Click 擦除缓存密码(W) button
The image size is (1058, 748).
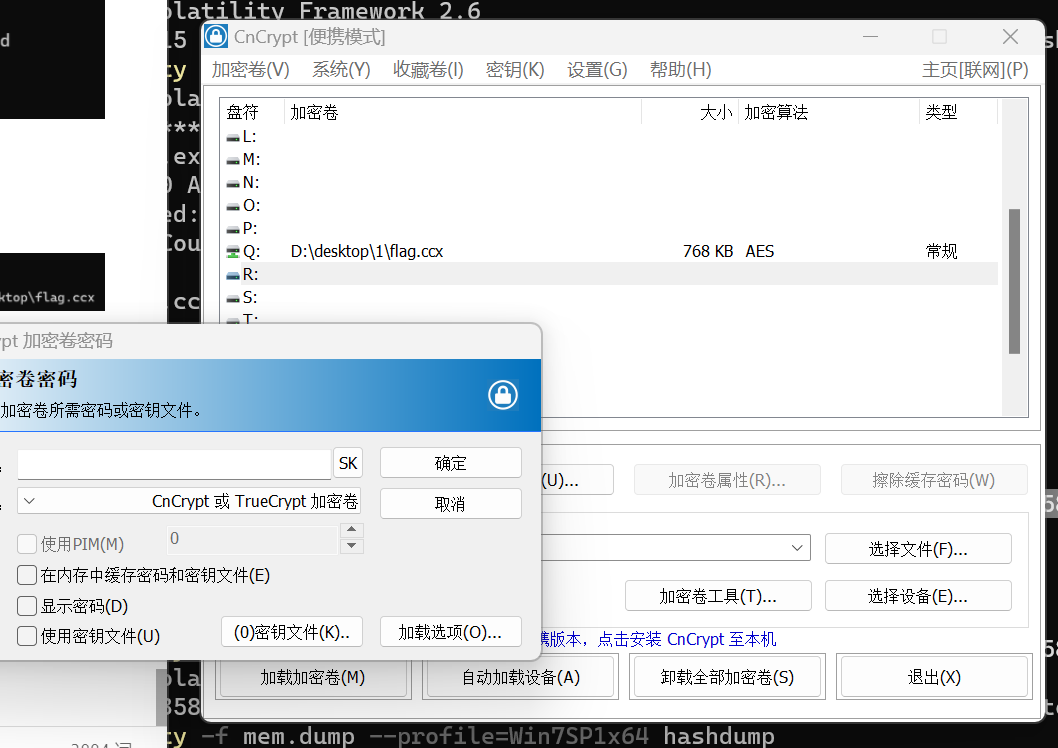(x=935, y=480)
